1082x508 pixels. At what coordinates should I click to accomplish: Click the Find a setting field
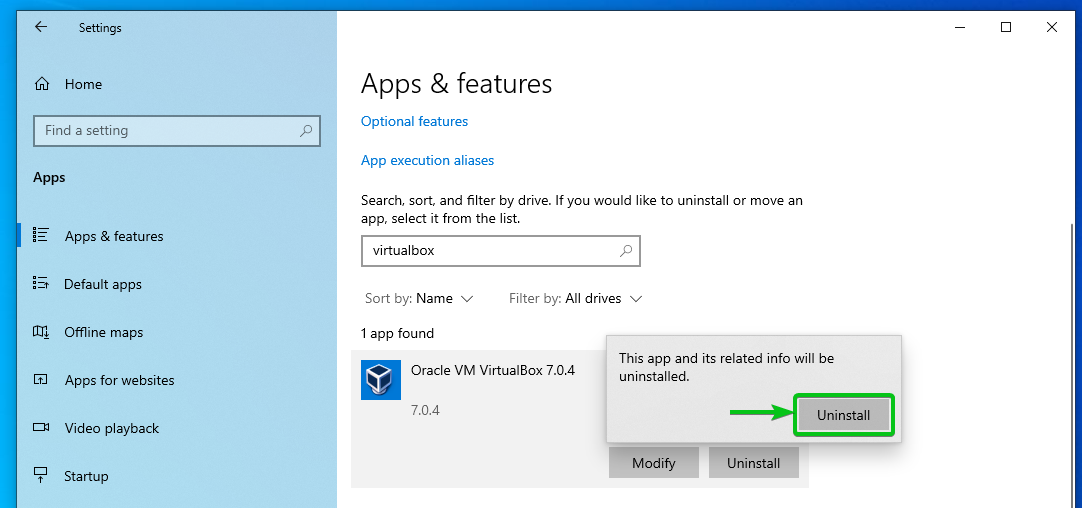point(177,130)
